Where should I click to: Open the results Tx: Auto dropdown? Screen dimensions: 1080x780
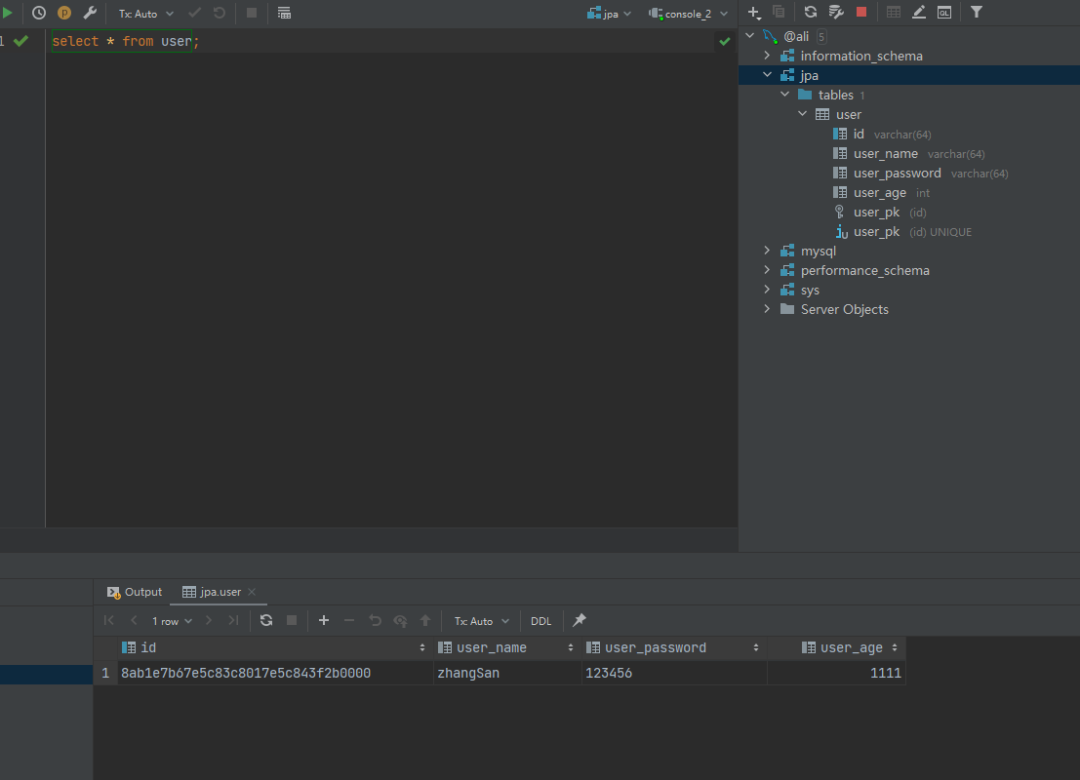[x=481, y=621]
